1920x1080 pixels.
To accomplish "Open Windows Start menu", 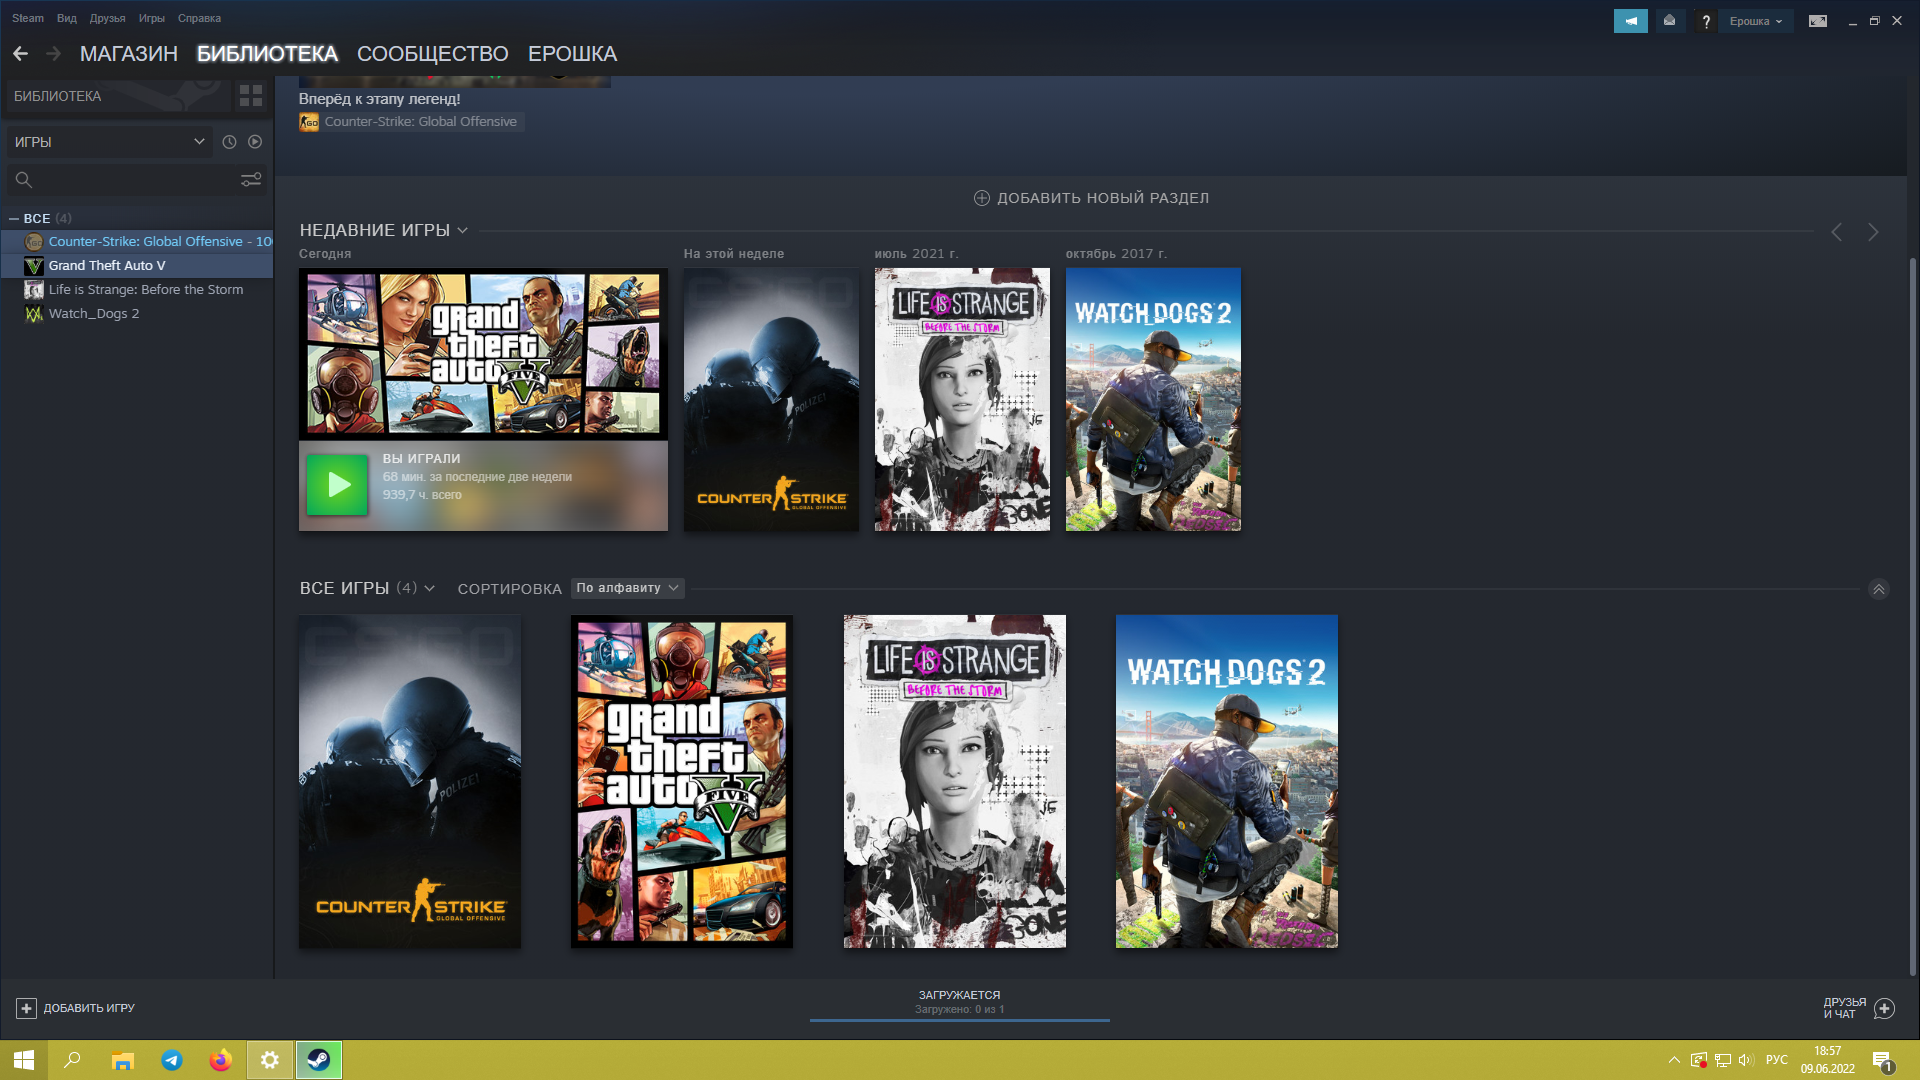I will coord(24,1060).
